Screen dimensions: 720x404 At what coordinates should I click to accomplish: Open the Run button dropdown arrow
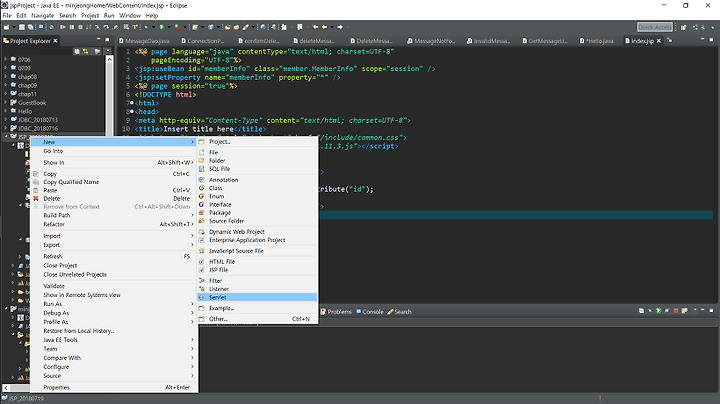point(168,27)
